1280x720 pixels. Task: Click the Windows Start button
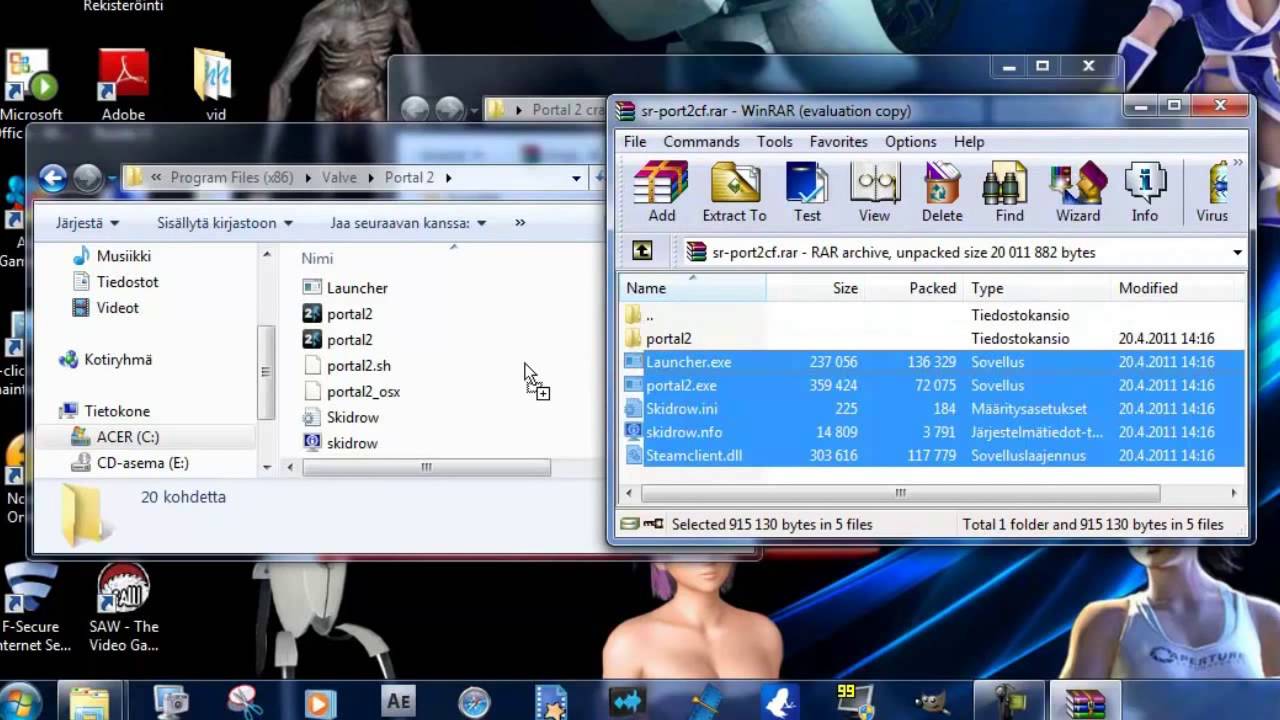point(21,700)
